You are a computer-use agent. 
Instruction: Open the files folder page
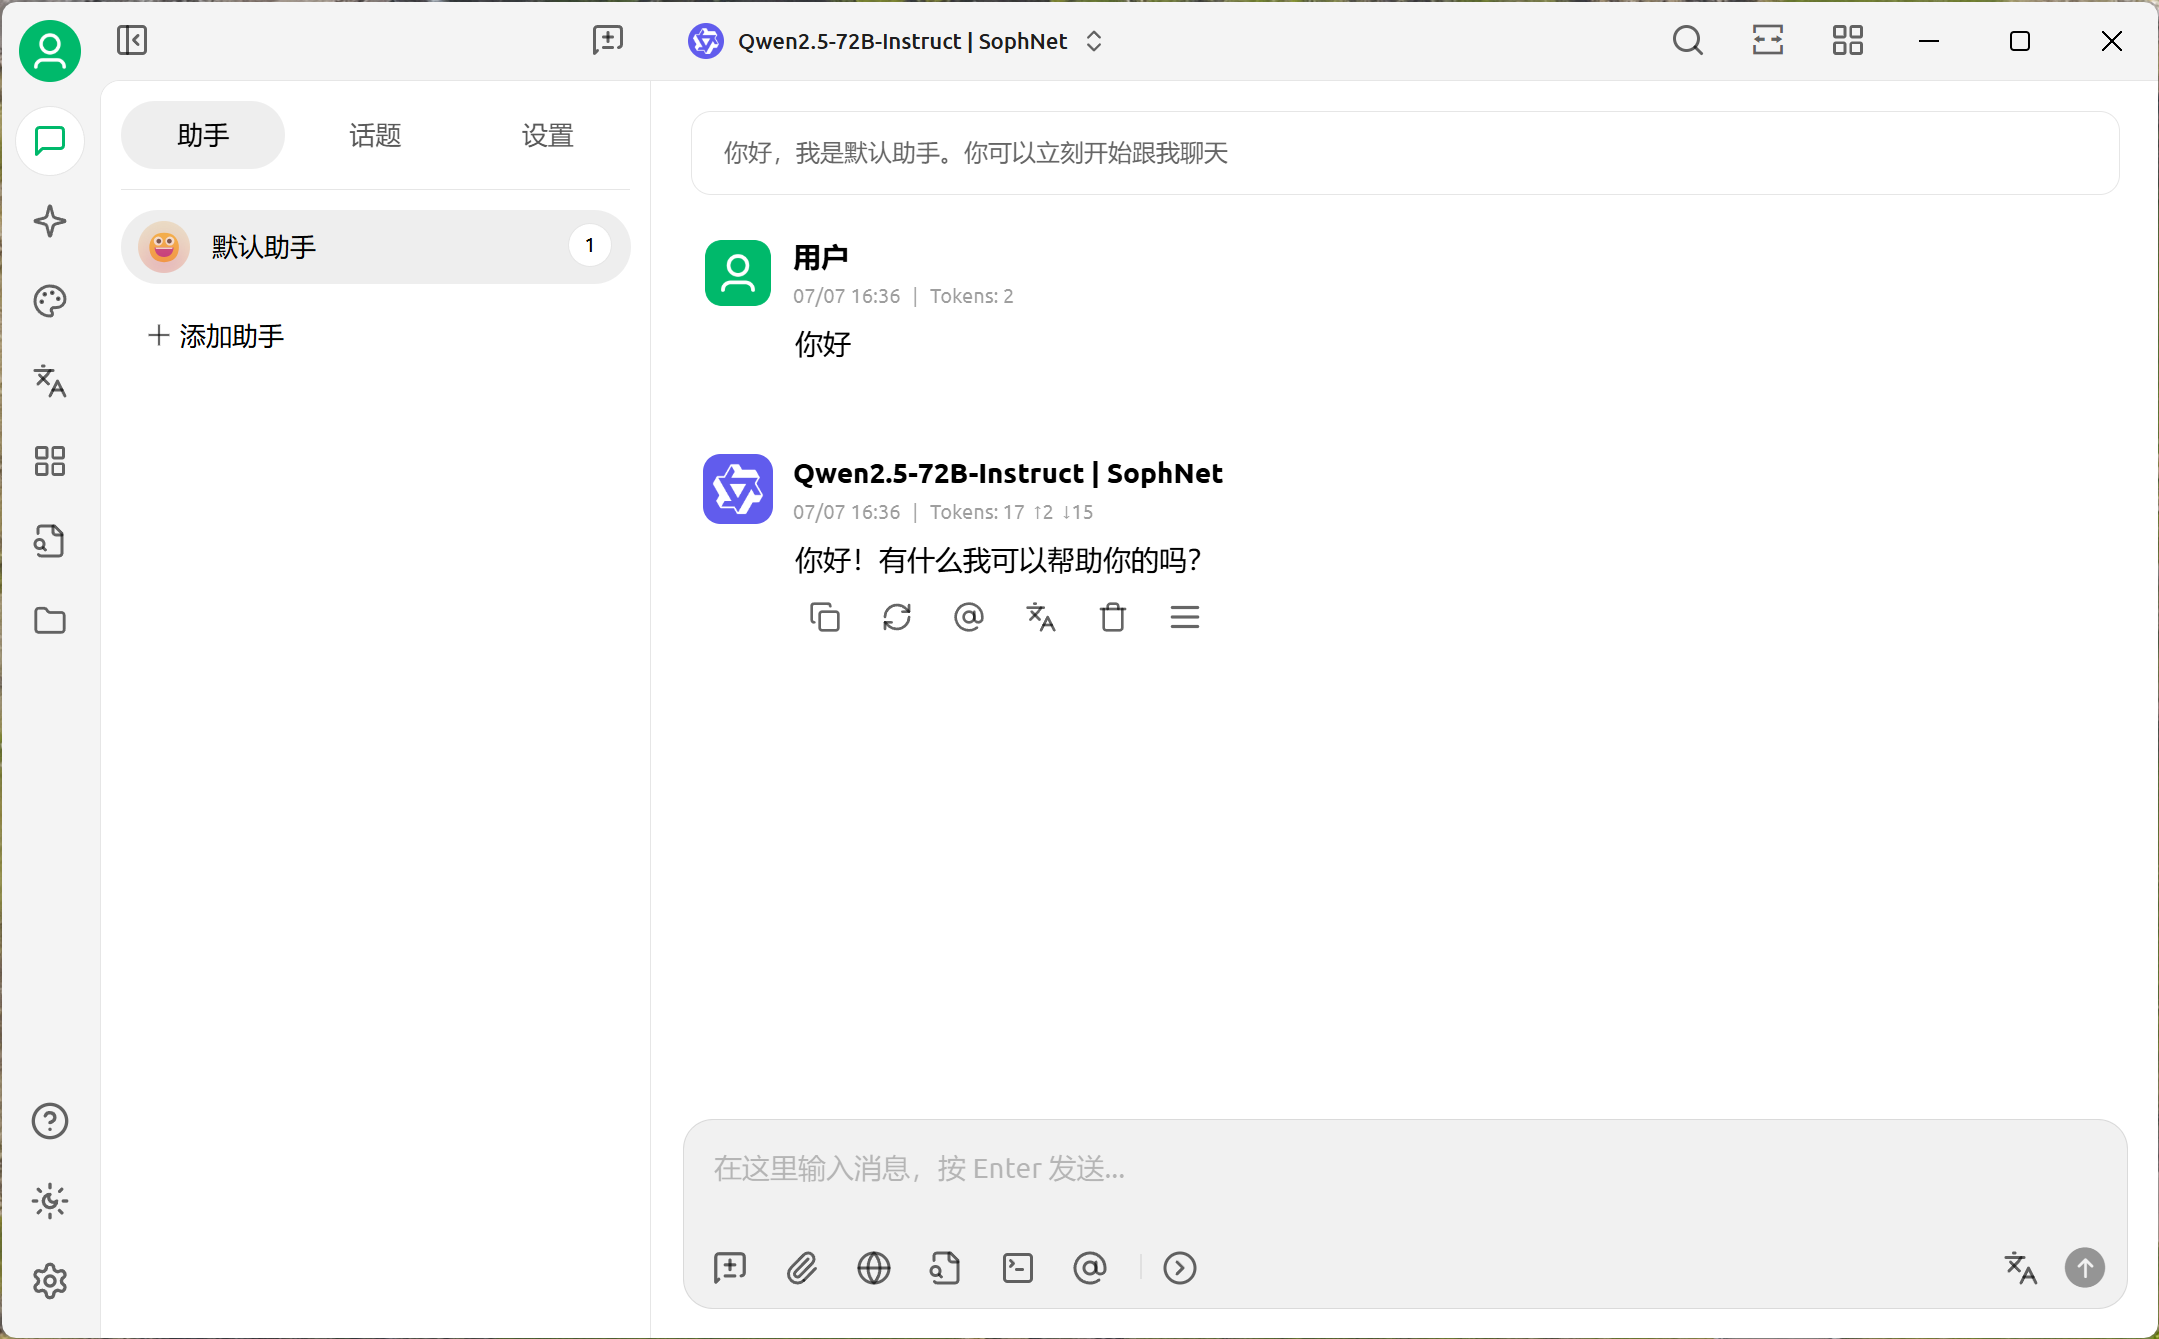(x=50, y=621)
